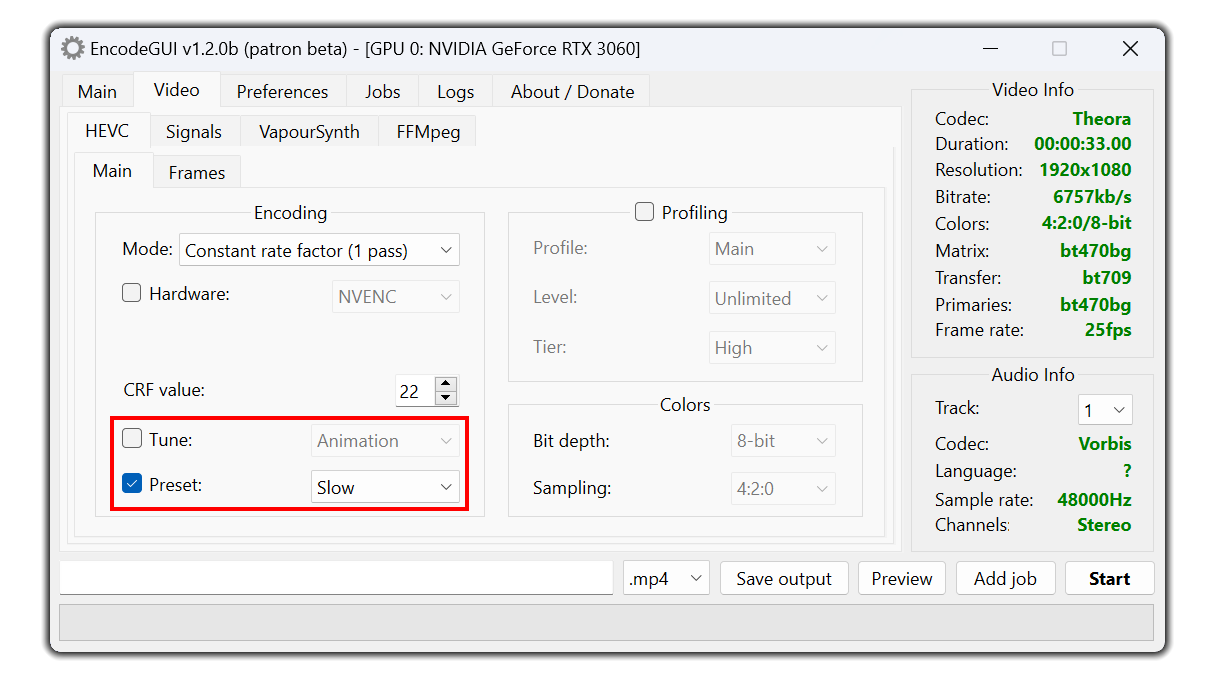Click the Add job button
The image size is (1215, 680).
1005,578
